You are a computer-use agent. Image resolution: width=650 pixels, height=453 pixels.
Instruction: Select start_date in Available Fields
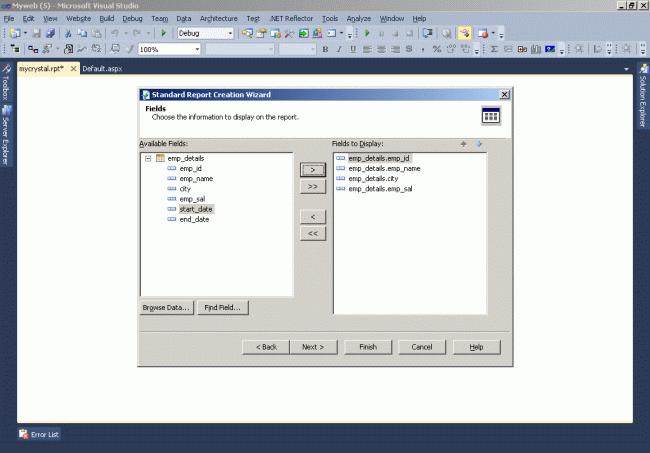pyautogui.click(x=196, y=209)
